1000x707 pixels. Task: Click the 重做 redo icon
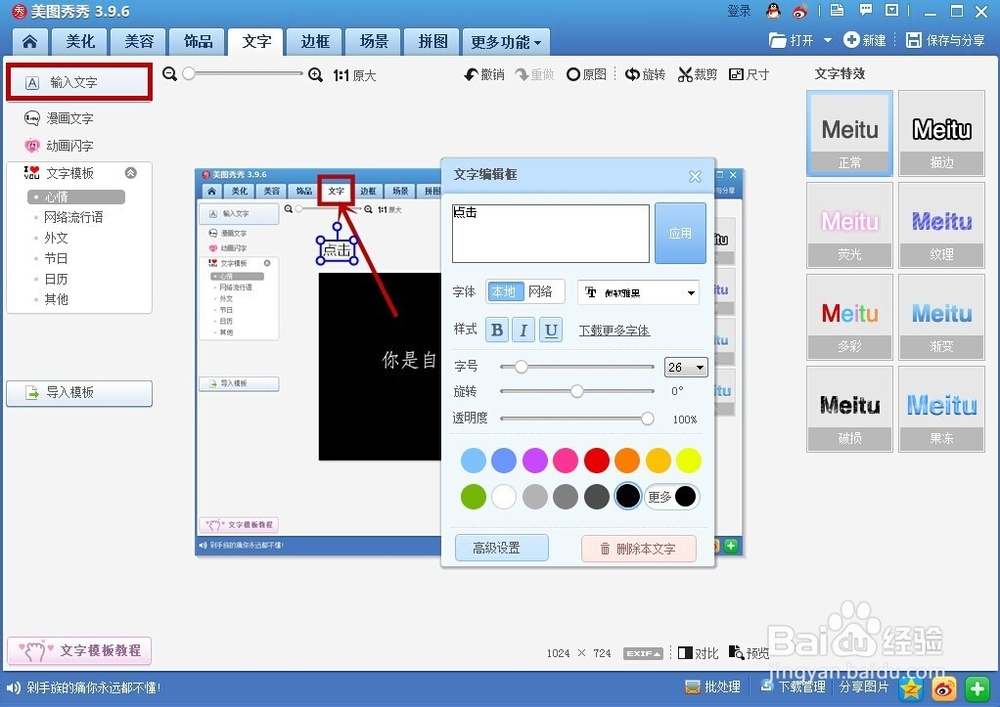tap(522, 75)
